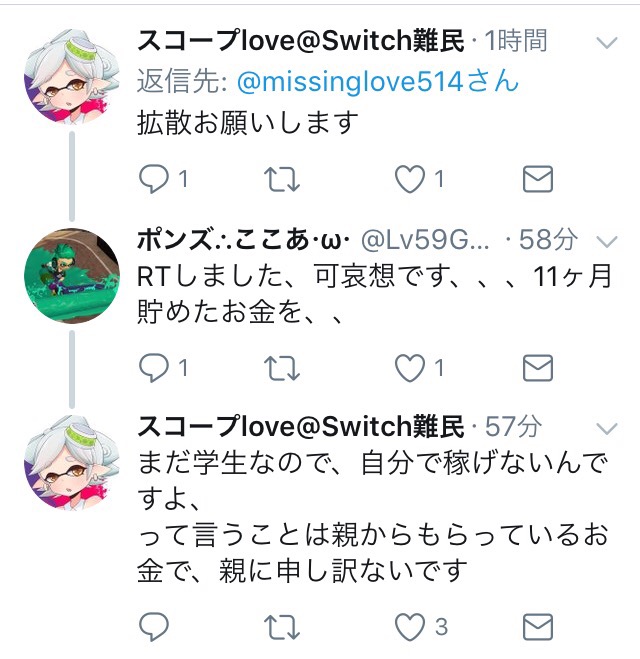The image size is (640, 659).
Task: Open スコープlove@Switch難民 name on first tweet
Action: 300,41
